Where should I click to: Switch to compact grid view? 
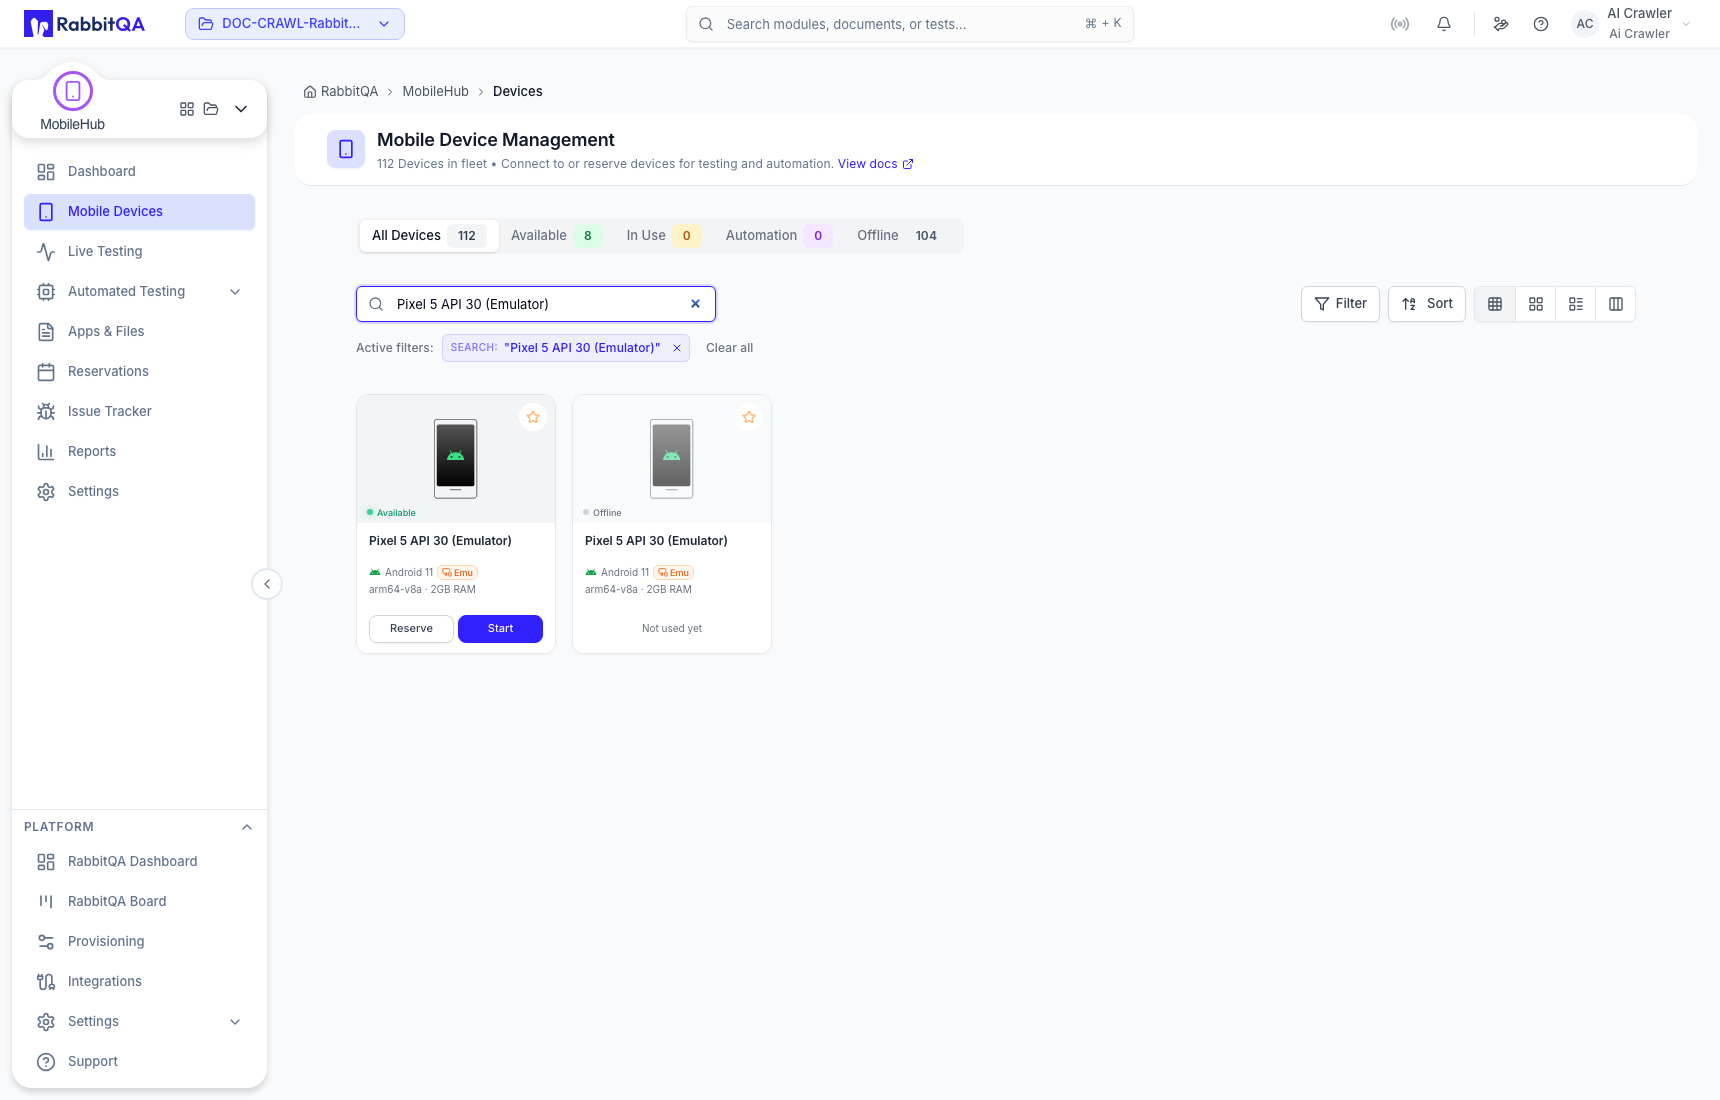click(x=1495, y=304)
